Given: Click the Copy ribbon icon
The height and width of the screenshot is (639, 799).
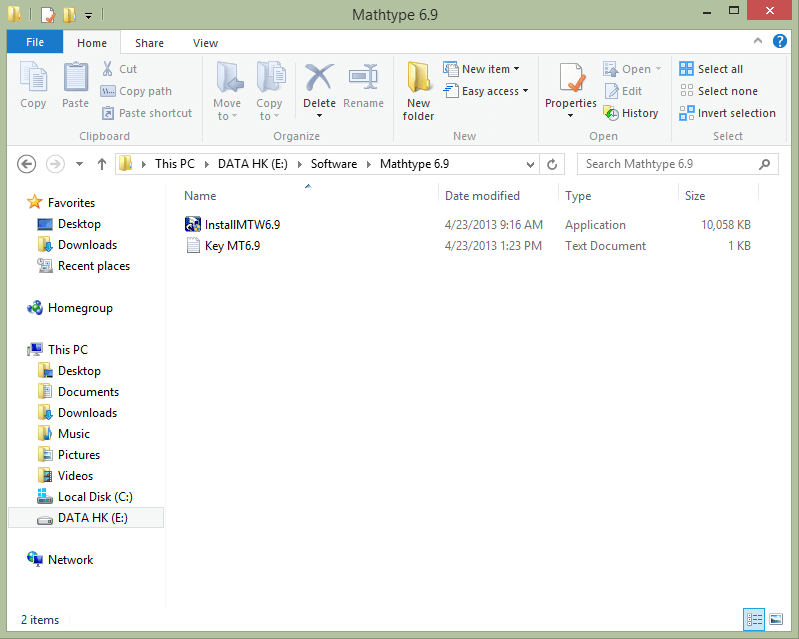Looking at the screenshot, I should (x=33, y=85).
